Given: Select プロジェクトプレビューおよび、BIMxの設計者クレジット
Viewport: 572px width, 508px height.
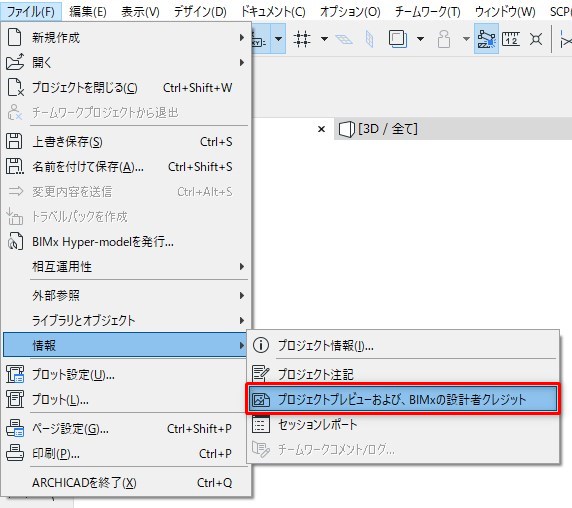Looking at the screenshot, I should coord(403,399).
